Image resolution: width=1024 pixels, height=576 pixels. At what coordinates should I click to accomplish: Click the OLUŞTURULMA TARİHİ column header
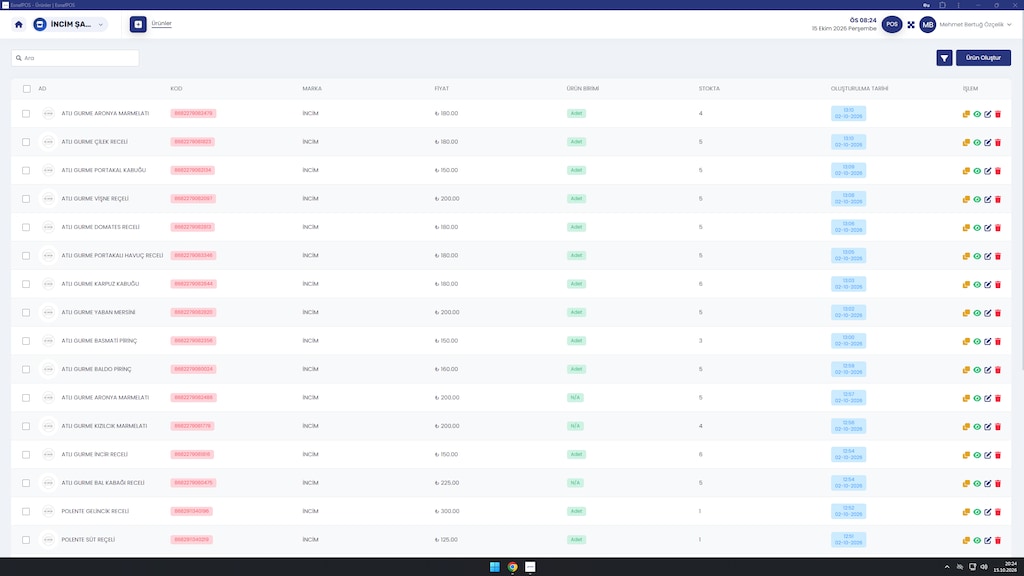pos(859,89)
